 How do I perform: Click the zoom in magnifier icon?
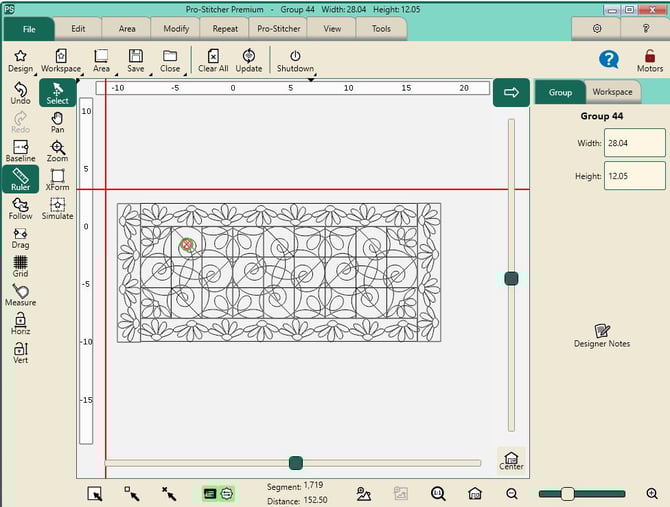tap(652, 494)
